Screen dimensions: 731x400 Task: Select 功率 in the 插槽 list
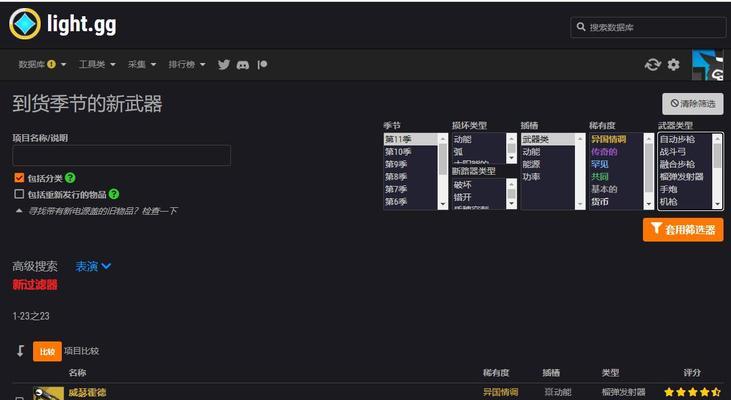(548, 177)
